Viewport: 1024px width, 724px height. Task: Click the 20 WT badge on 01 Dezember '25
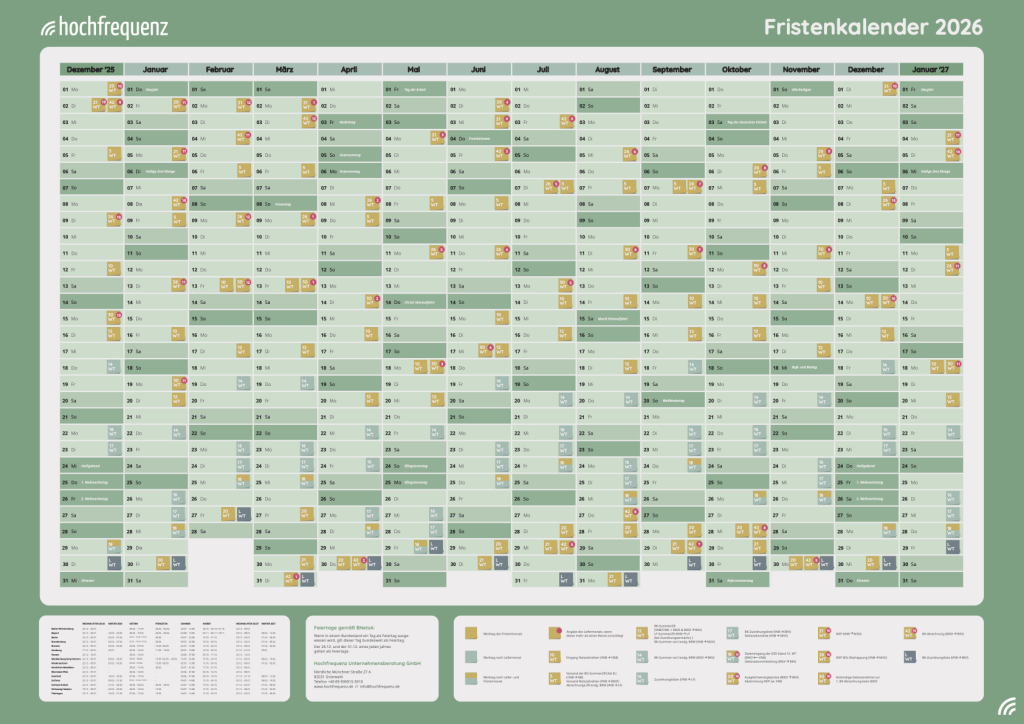click(x=113, y=89)
